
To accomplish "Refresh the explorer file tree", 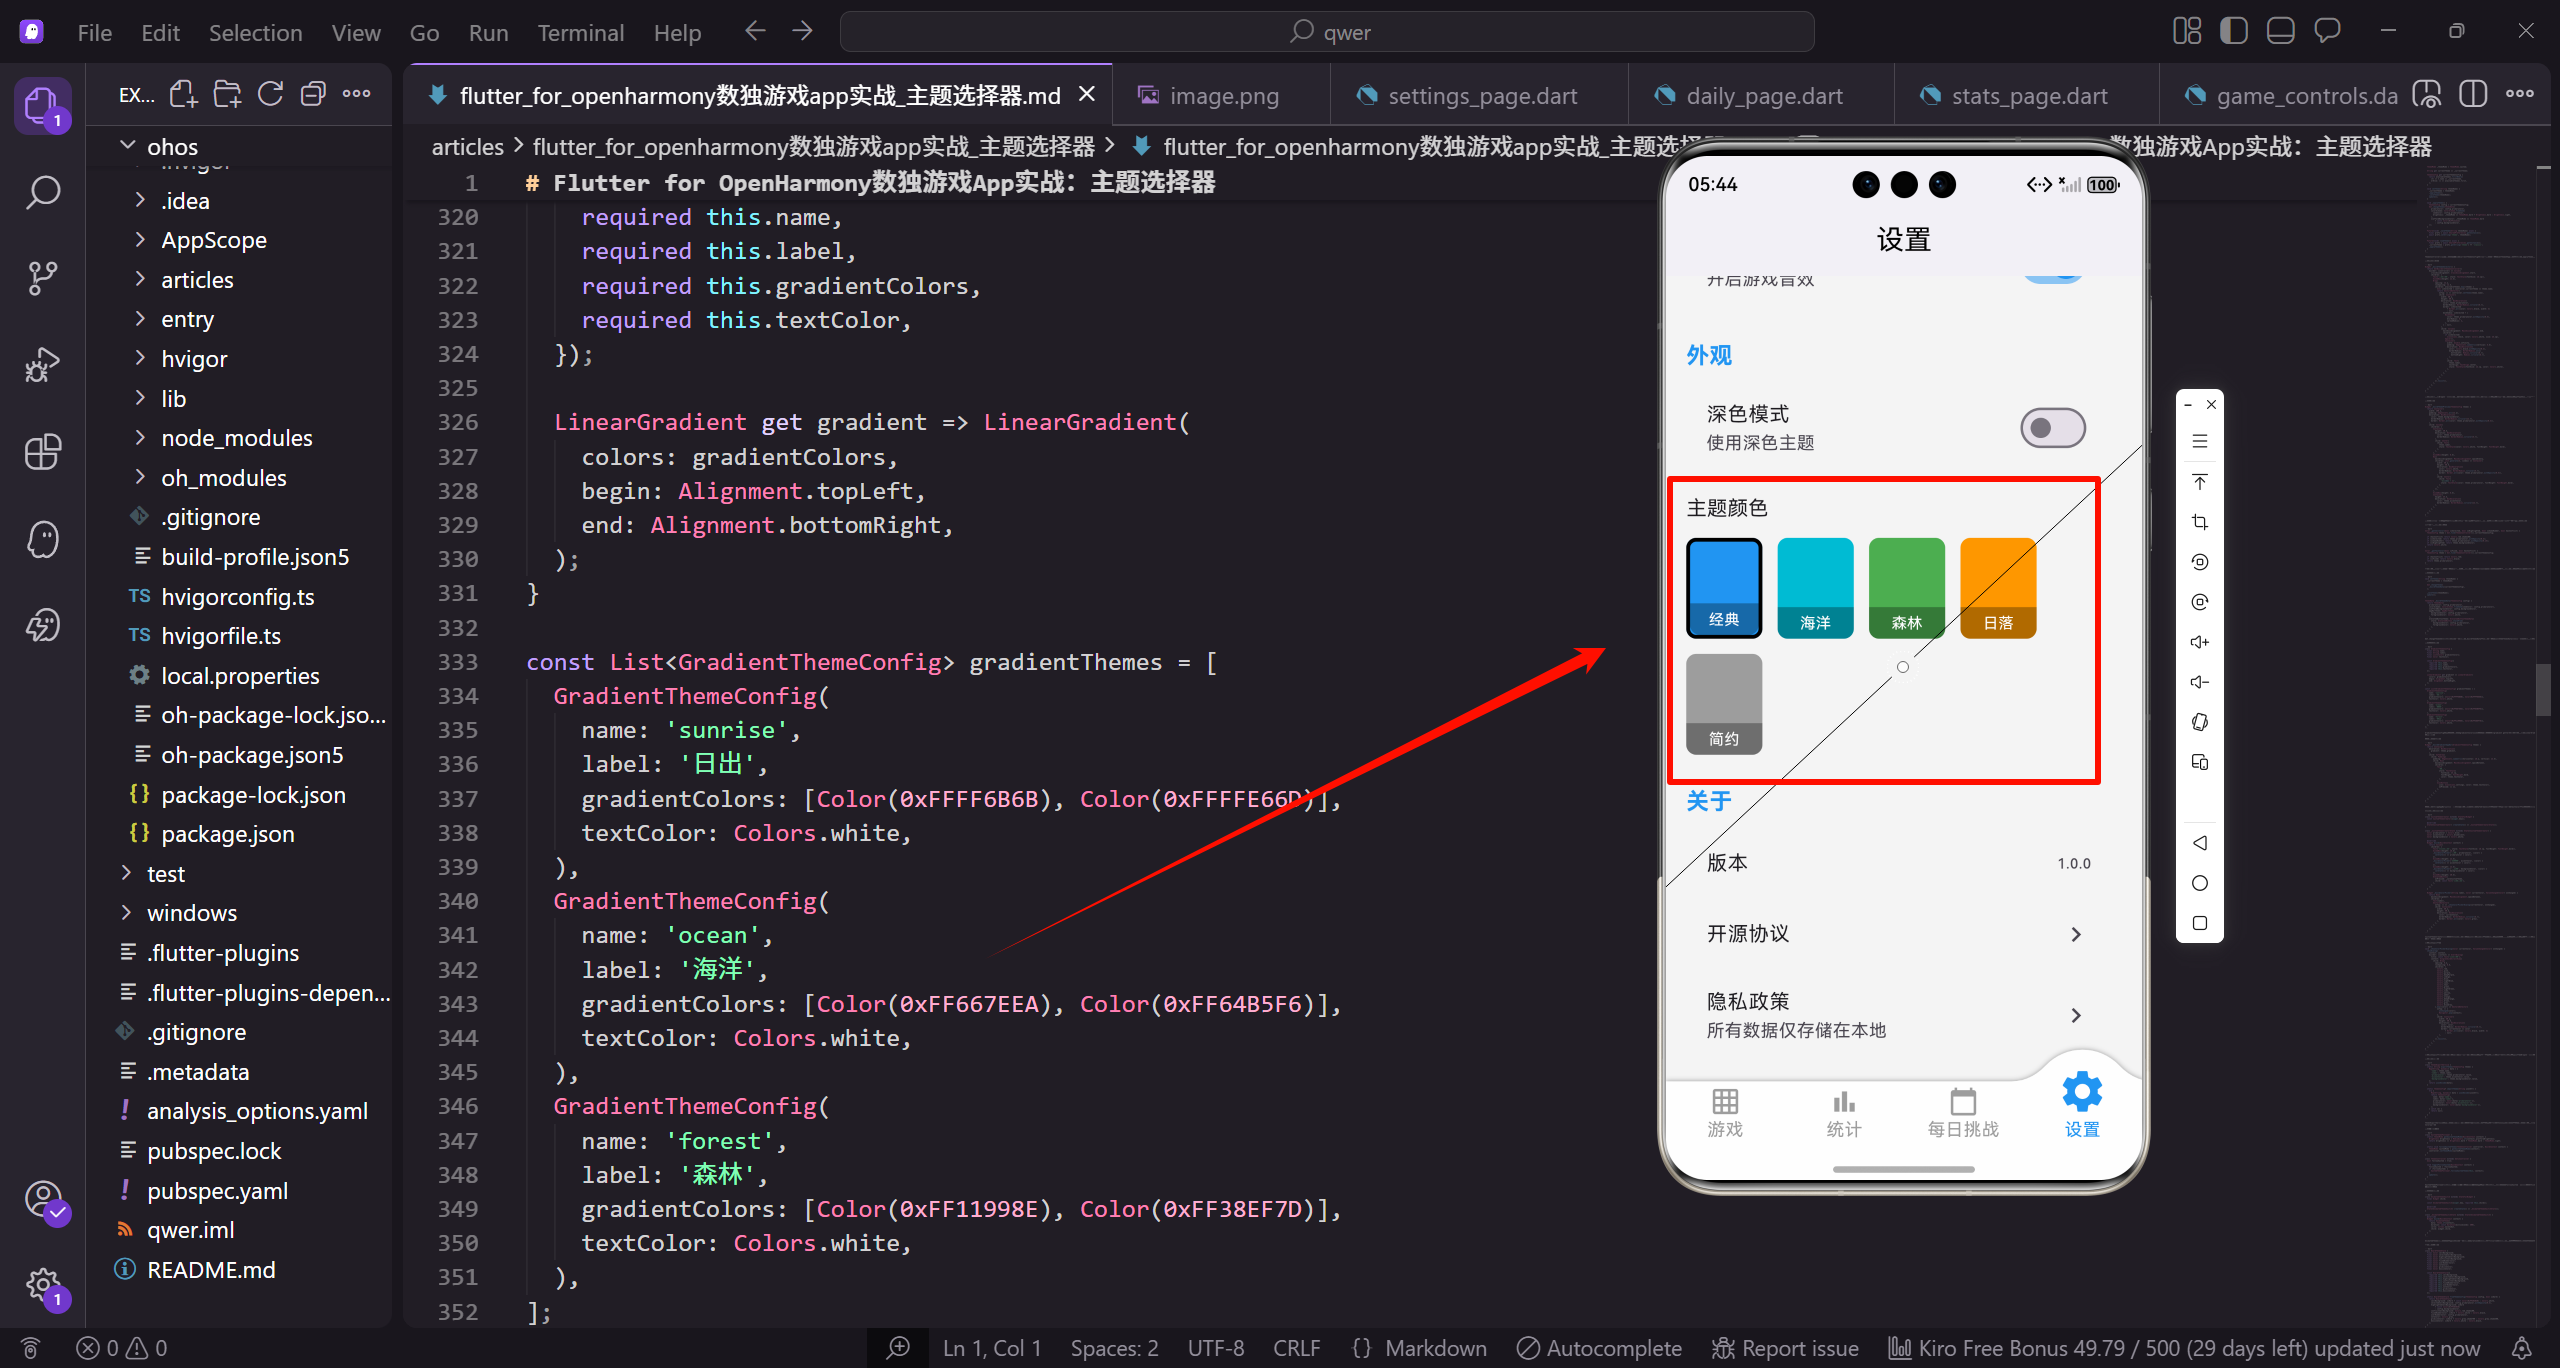I will [x=270, y=95].
